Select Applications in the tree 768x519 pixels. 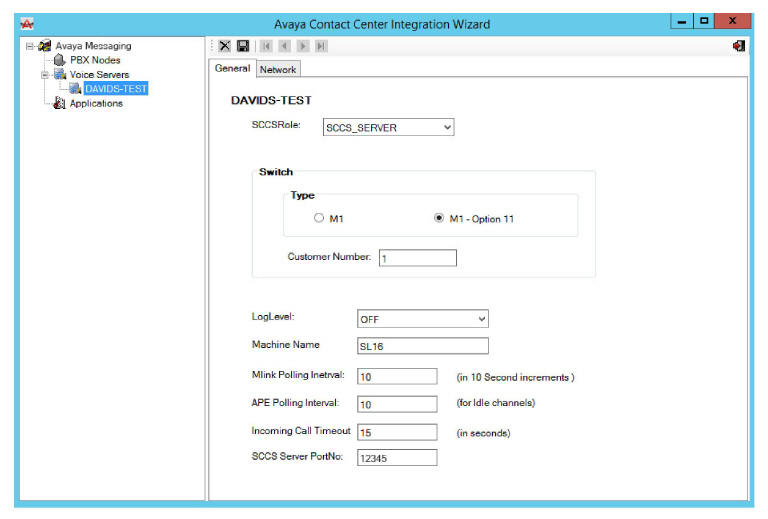[x=96, y=103]
